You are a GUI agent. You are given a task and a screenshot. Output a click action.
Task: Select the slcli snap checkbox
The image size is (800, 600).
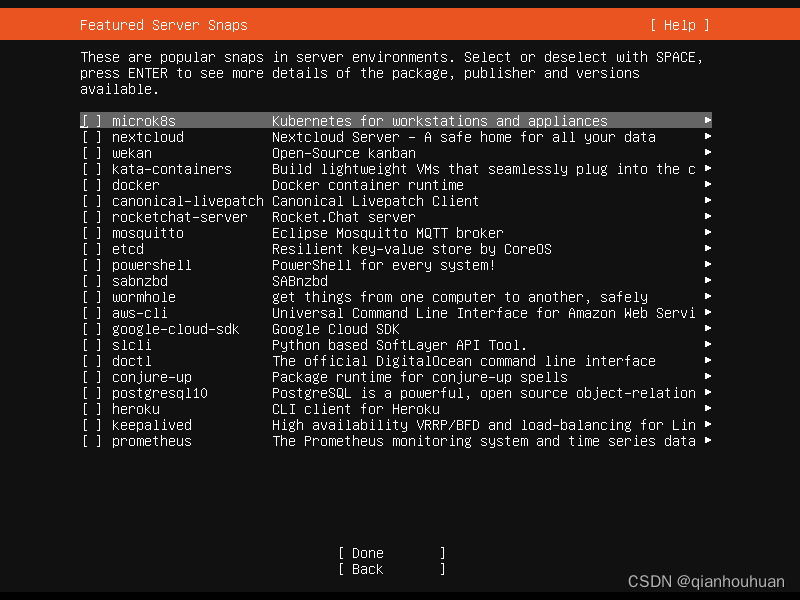92,345
